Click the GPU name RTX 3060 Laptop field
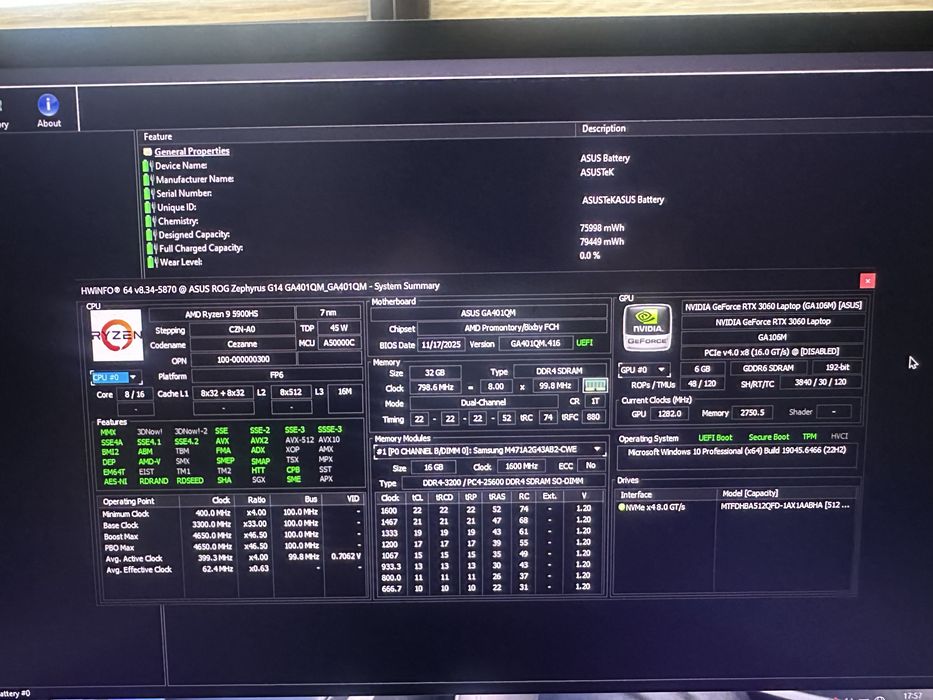The width and height of the screenshot is (933, 700). pos(772,321)
